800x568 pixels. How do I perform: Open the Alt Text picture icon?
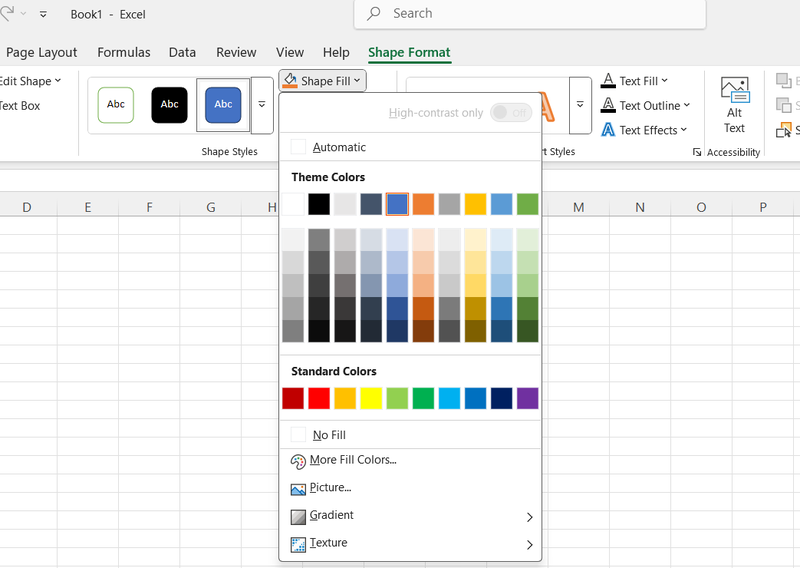(735, 90)
